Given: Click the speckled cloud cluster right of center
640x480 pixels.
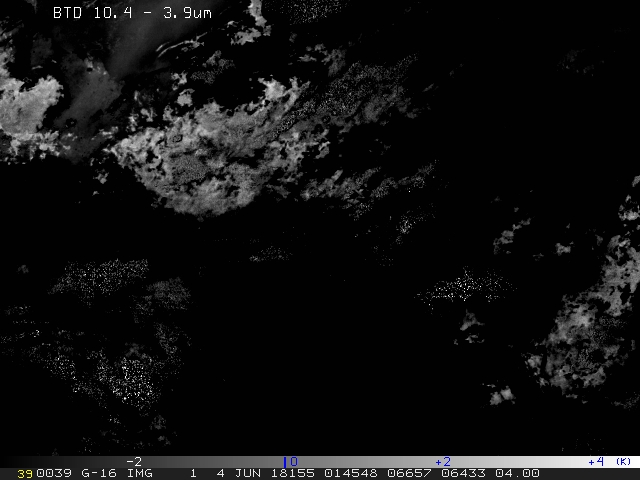Looking at the screenshot, I should pyautogui.click(x=465, y=288).
